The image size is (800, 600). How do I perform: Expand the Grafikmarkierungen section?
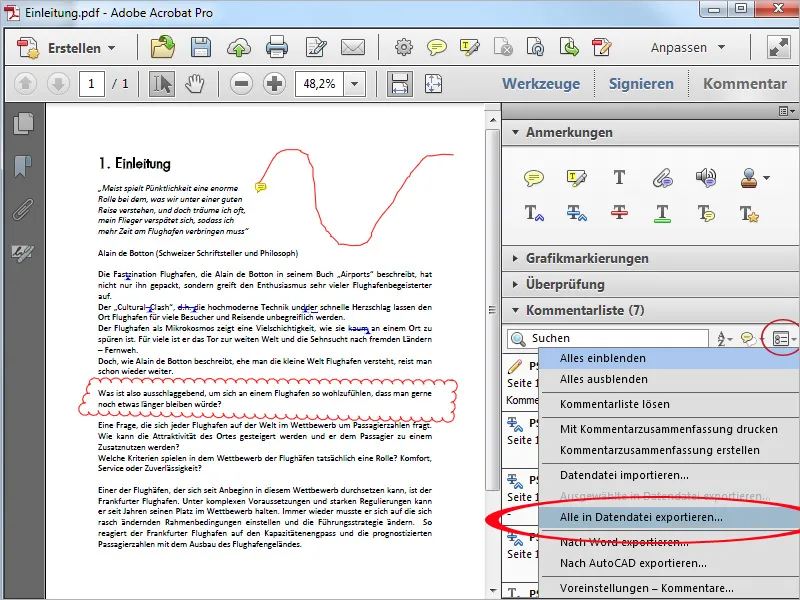coord(515,258)
